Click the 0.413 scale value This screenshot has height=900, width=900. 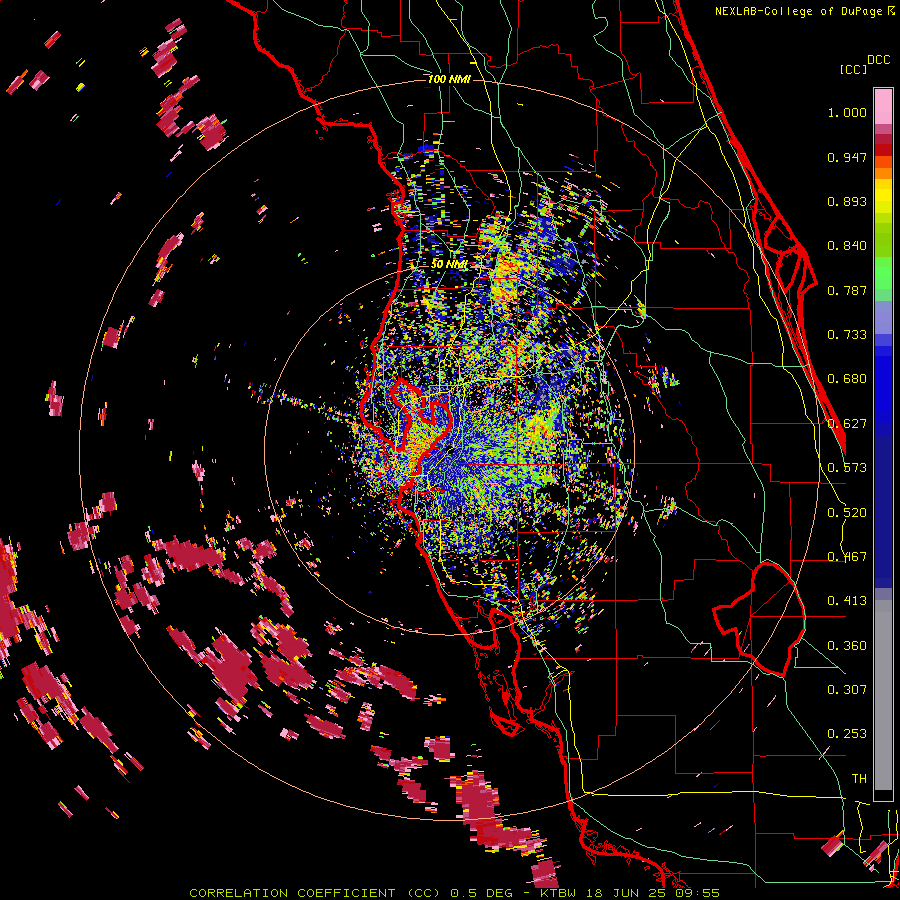pyautogui.click(x=847, y=601)
